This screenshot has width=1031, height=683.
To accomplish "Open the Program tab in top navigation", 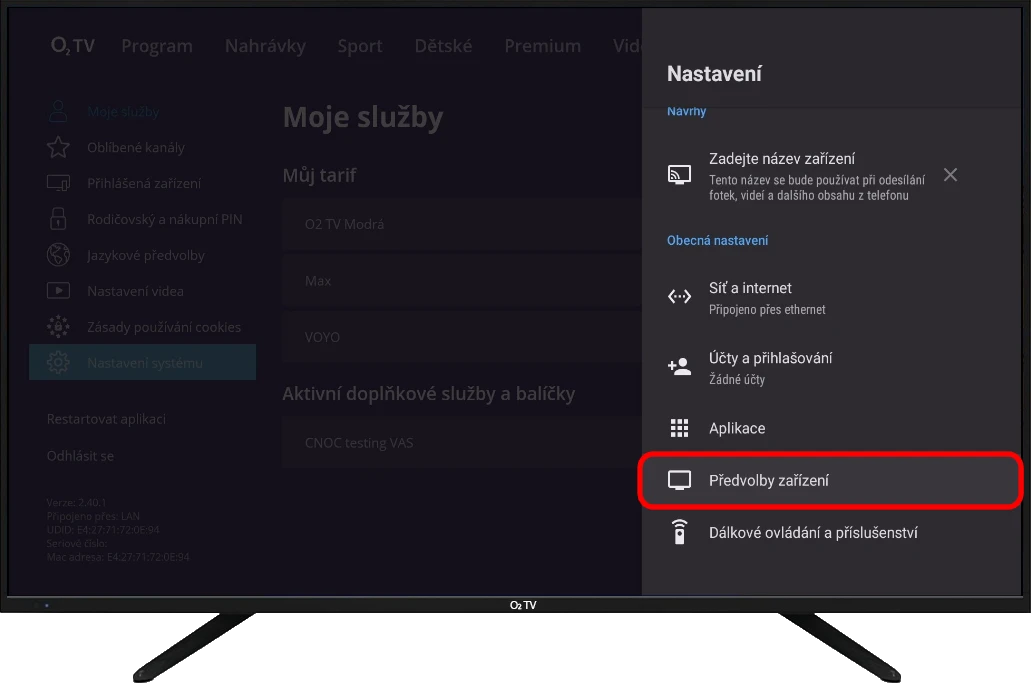I will tap(157, 46).
